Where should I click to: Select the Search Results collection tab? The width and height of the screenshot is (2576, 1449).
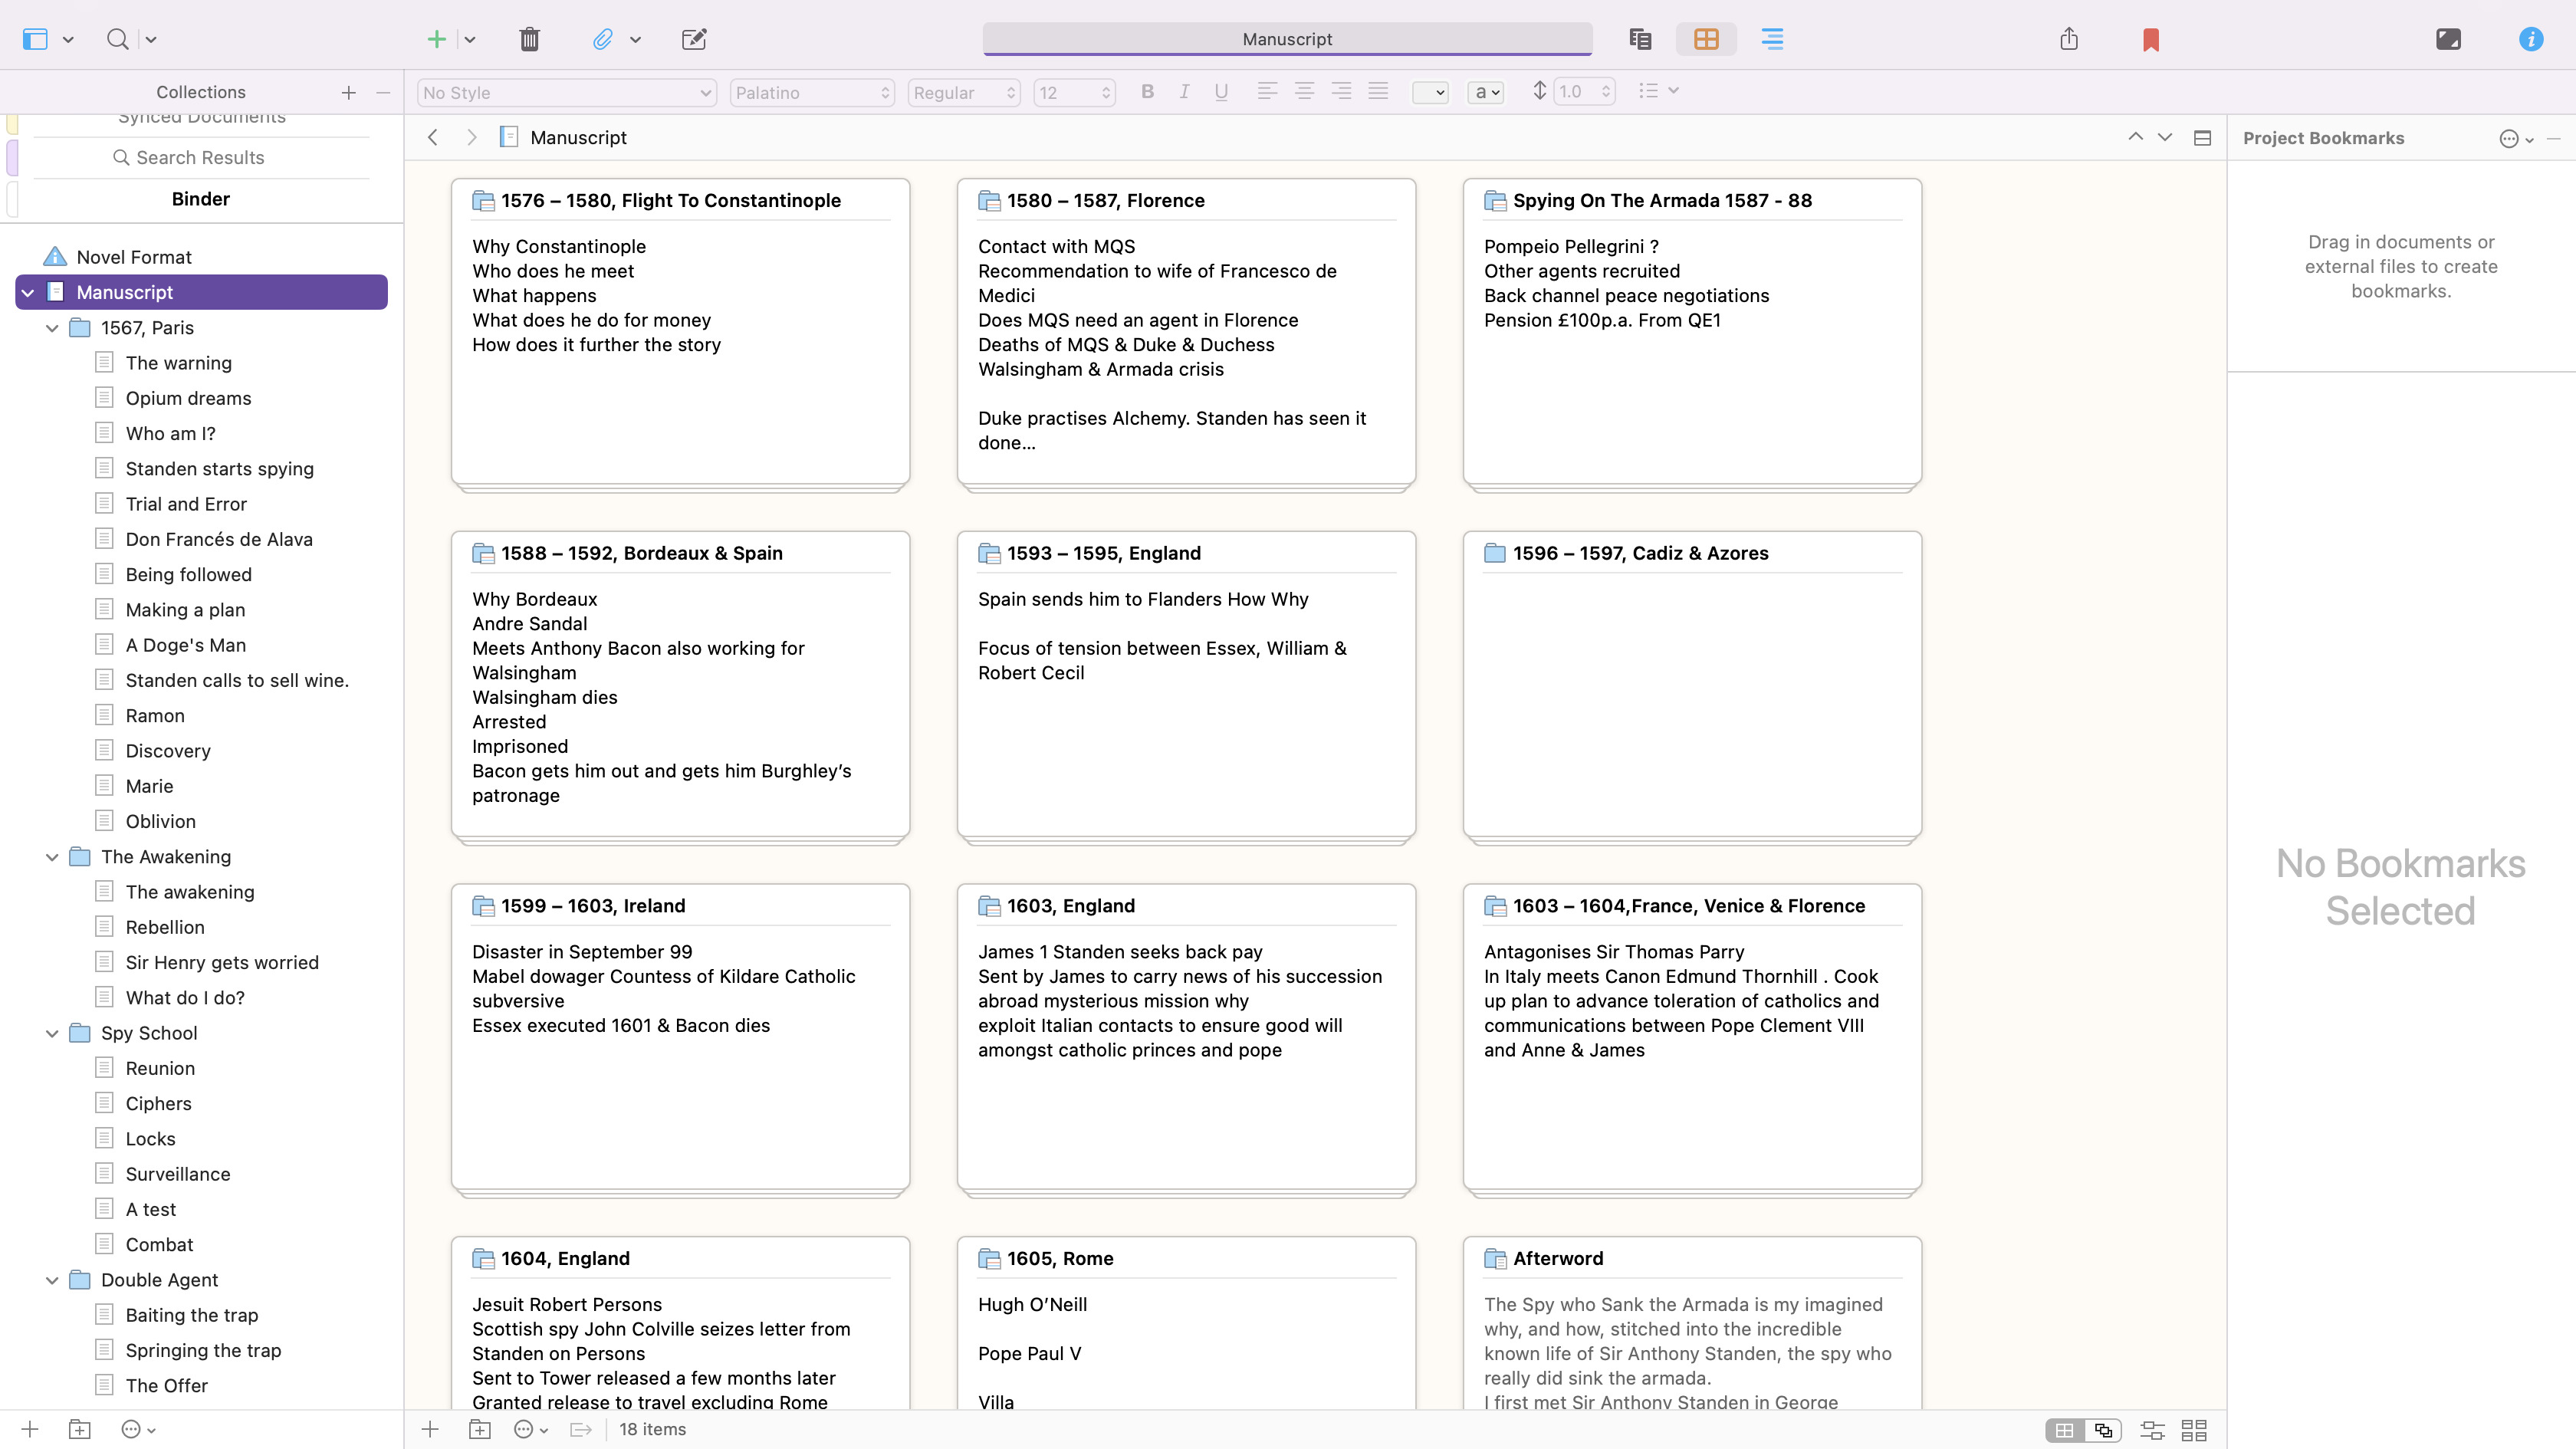point(200,157)
